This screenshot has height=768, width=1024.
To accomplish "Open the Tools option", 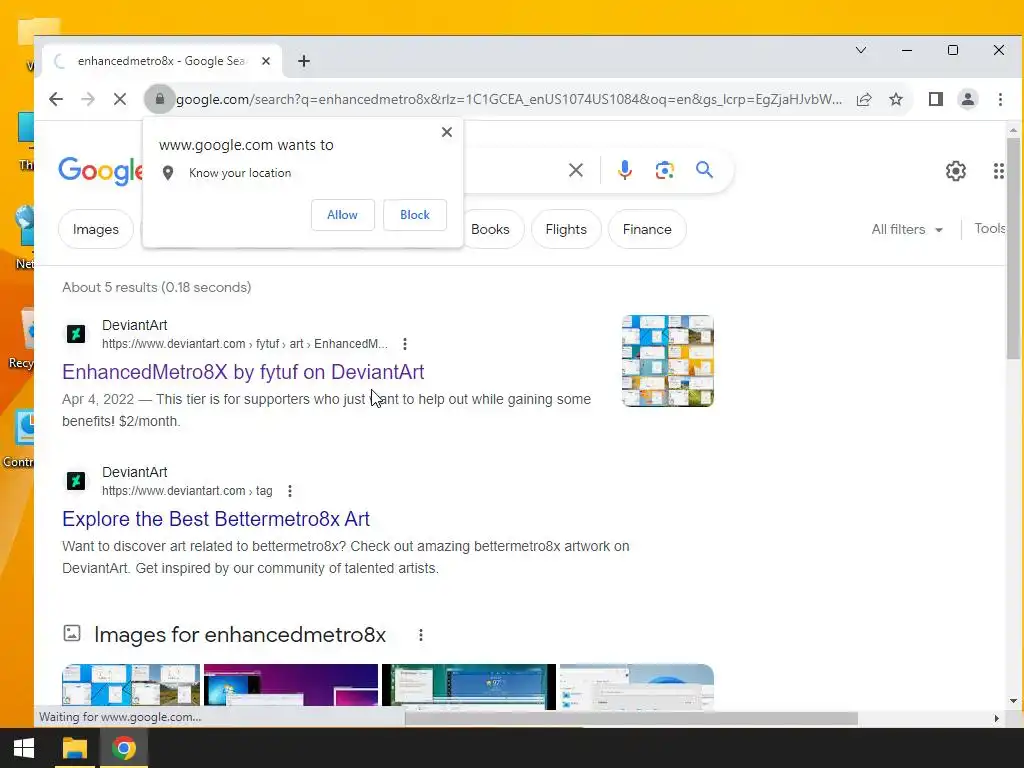I will pyautogui.click(x=989, y=229).
